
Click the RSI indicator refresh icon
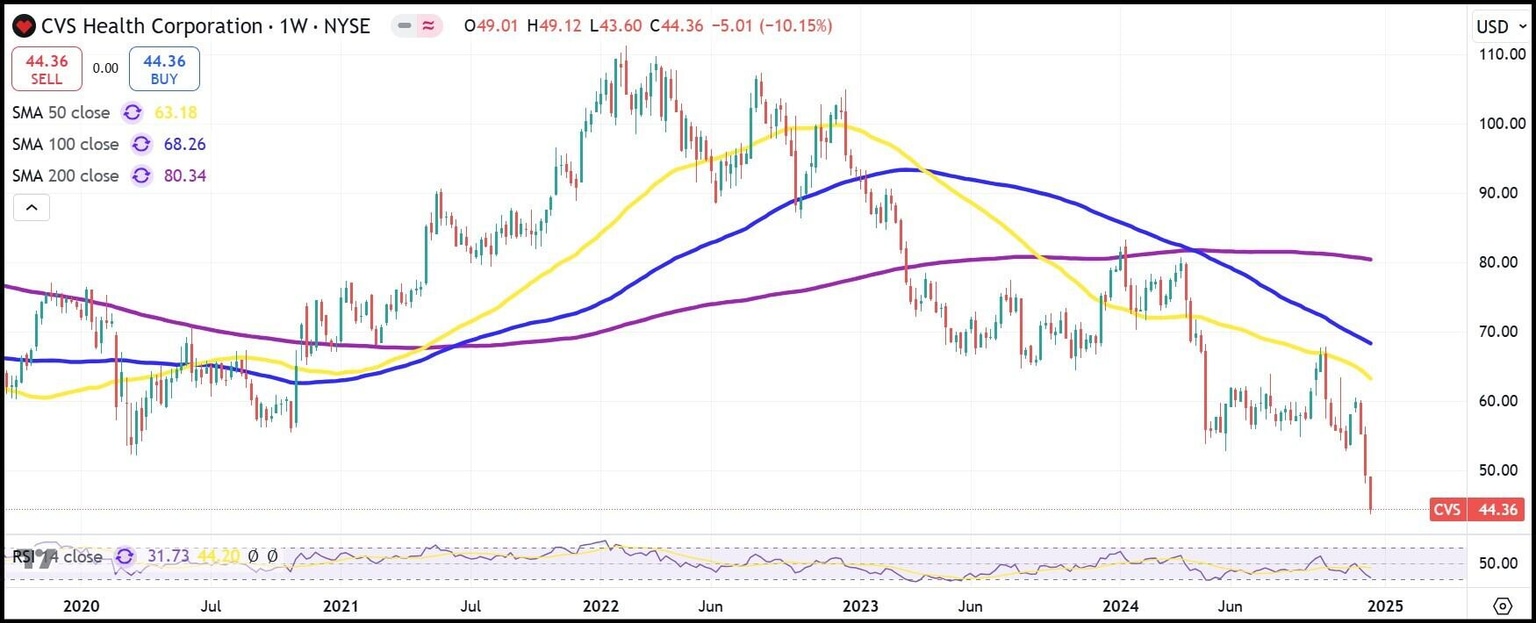[124, 556]
